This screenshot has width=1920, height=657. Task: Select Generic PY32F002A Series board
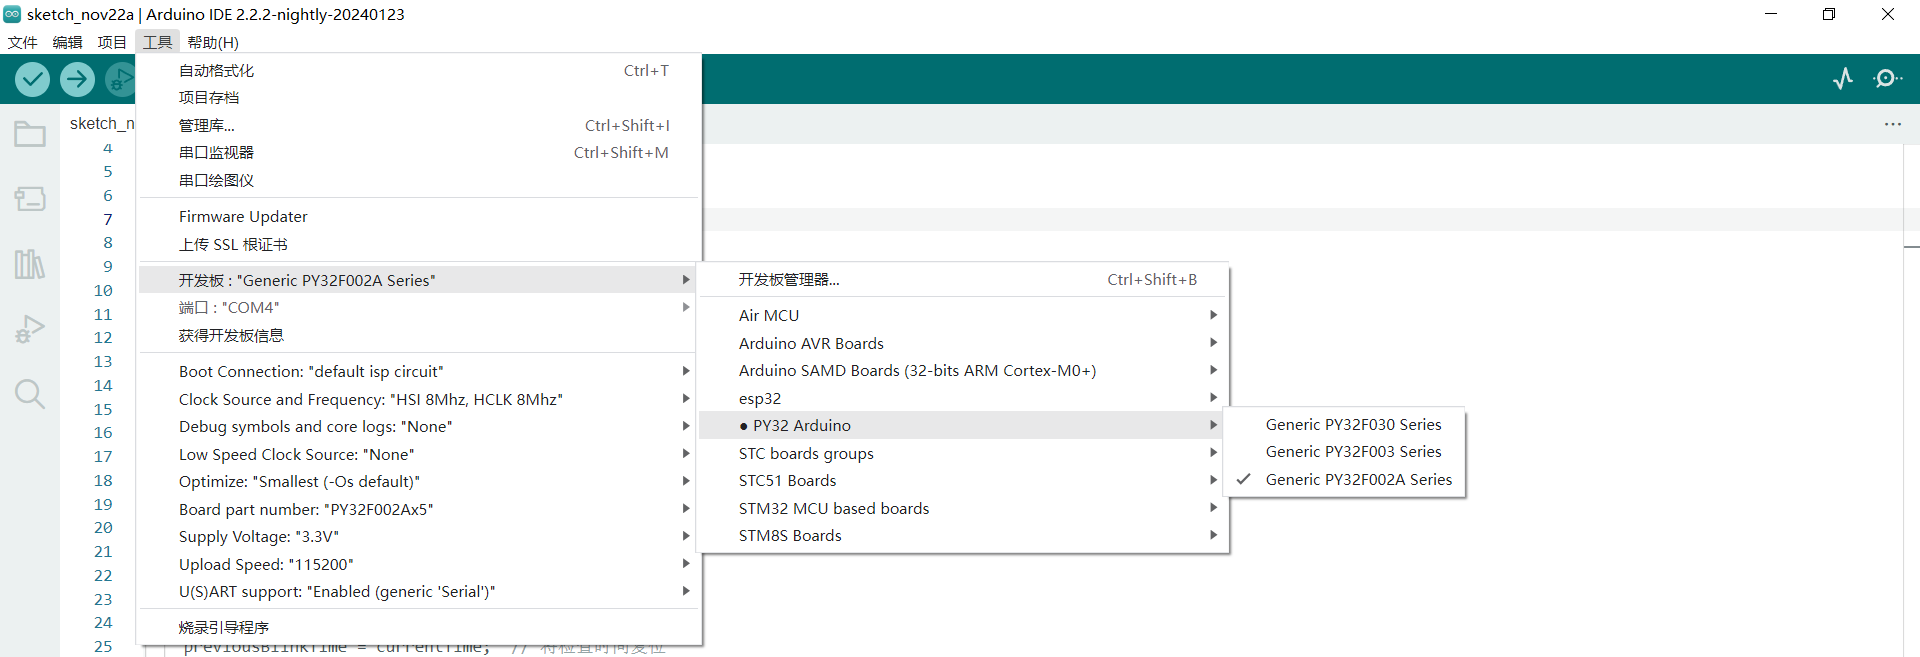pos(1358,480)
